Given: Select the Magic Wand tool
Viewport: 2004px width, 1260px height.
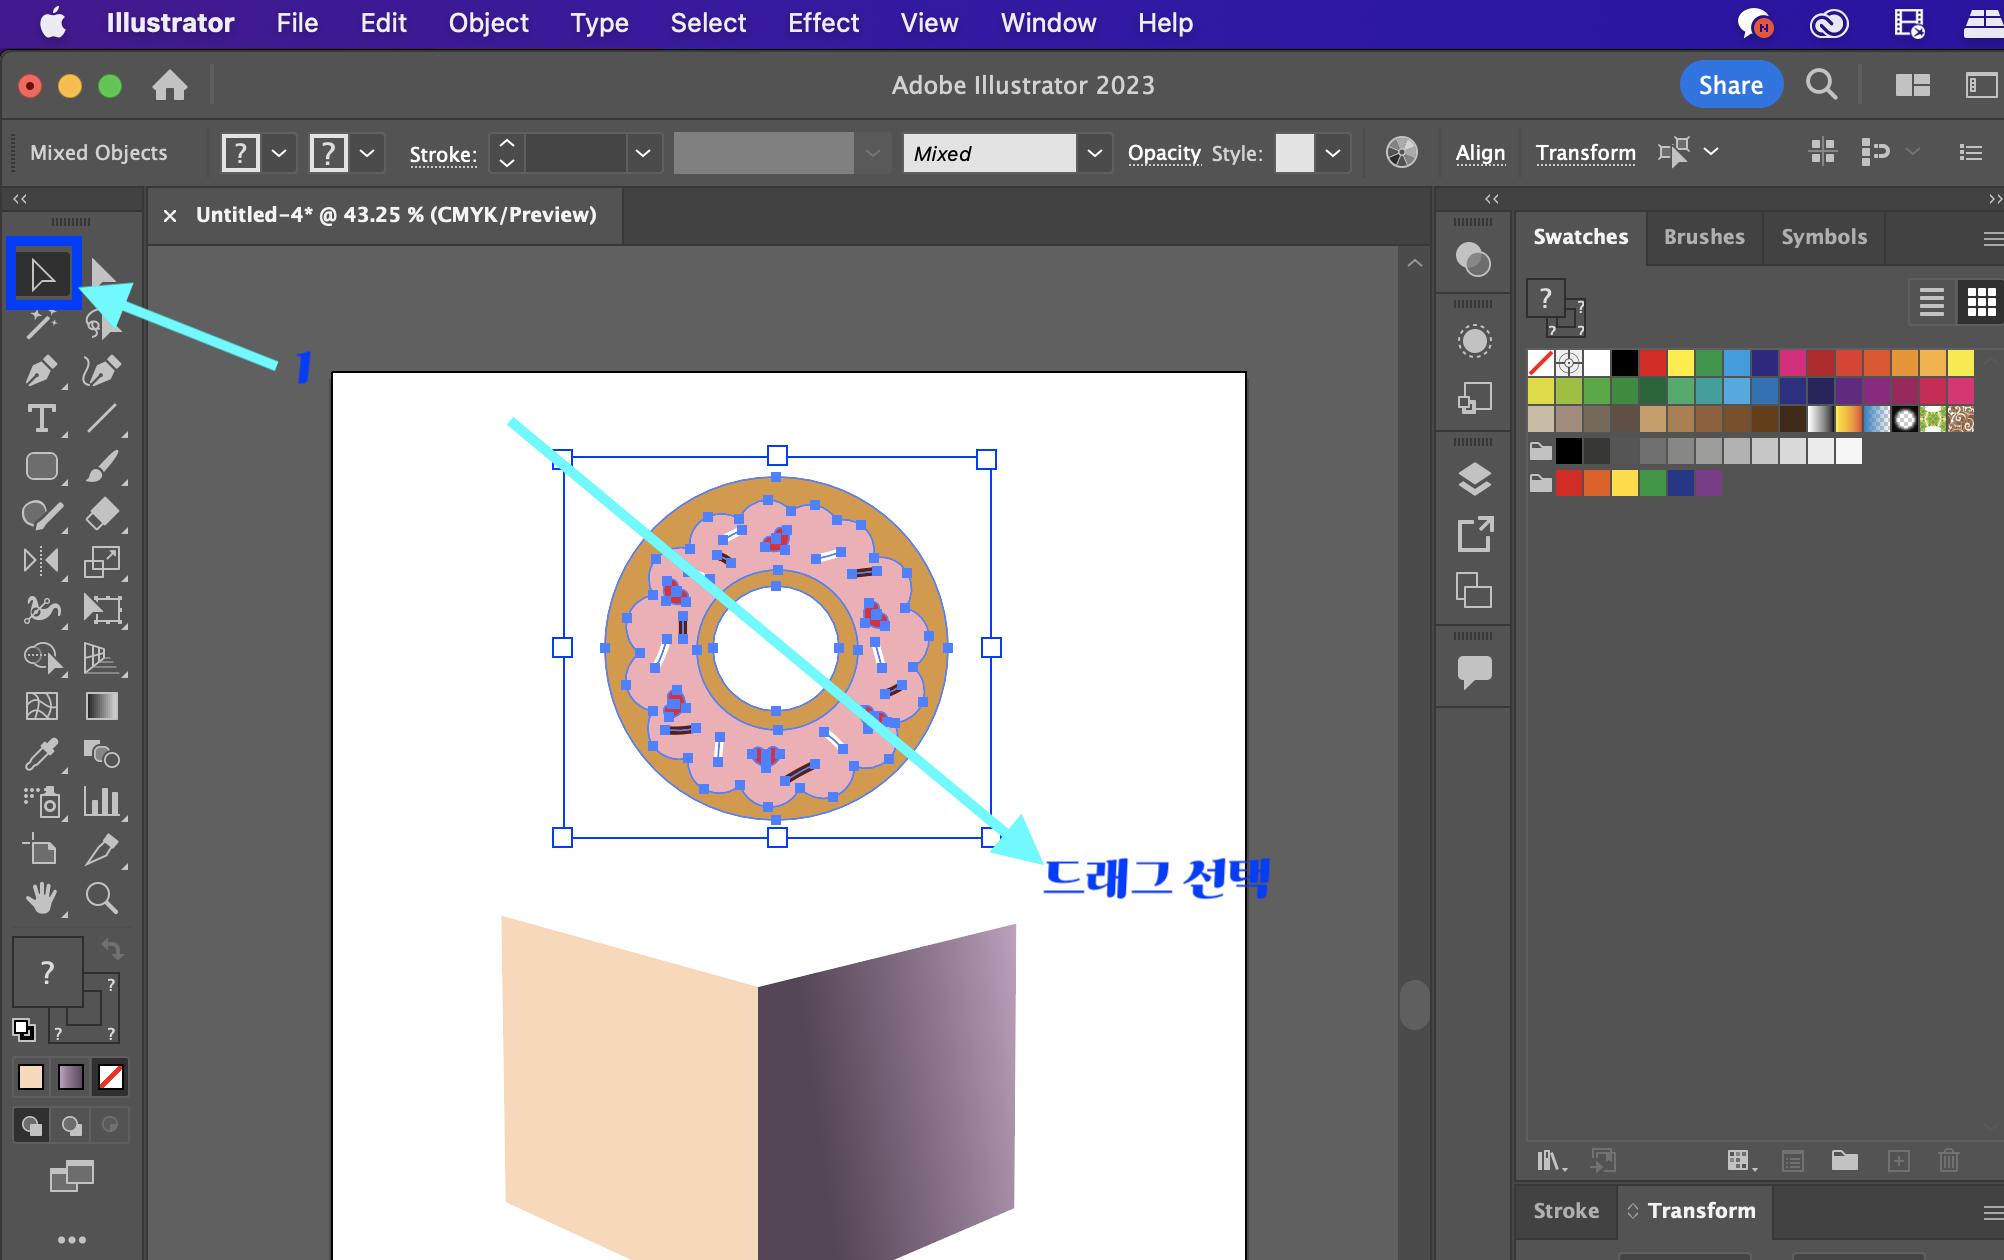Looking at the screenshot, I should [40, 323].
